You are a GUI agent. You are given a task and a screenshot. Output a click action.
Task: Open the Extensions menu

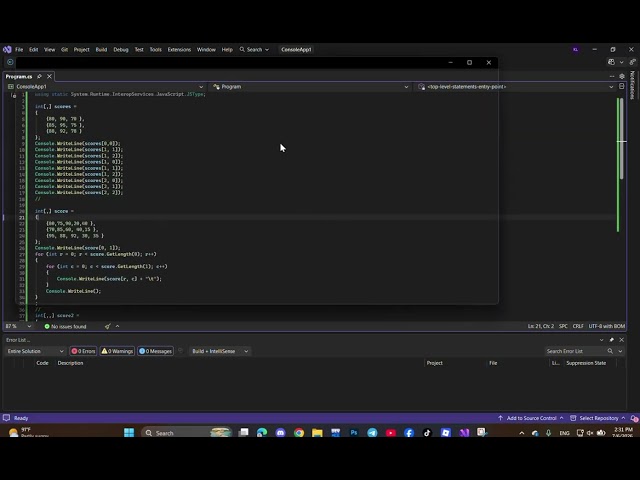tap(179, 49)
